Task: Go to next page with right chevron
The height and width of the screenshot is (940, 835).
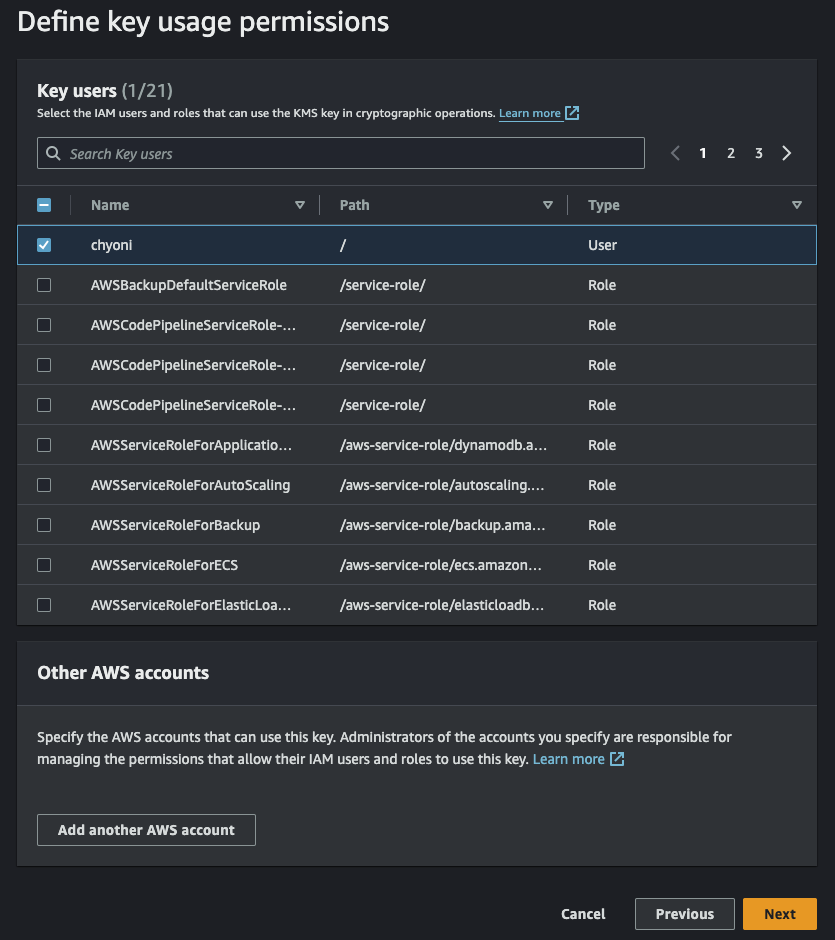Action: coord(786,153)
